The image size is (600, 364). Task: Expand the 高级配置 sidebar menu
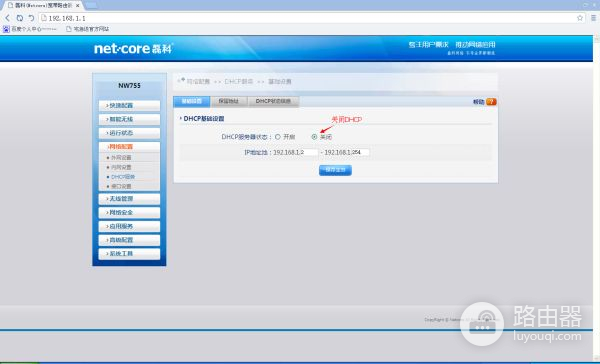129,240
